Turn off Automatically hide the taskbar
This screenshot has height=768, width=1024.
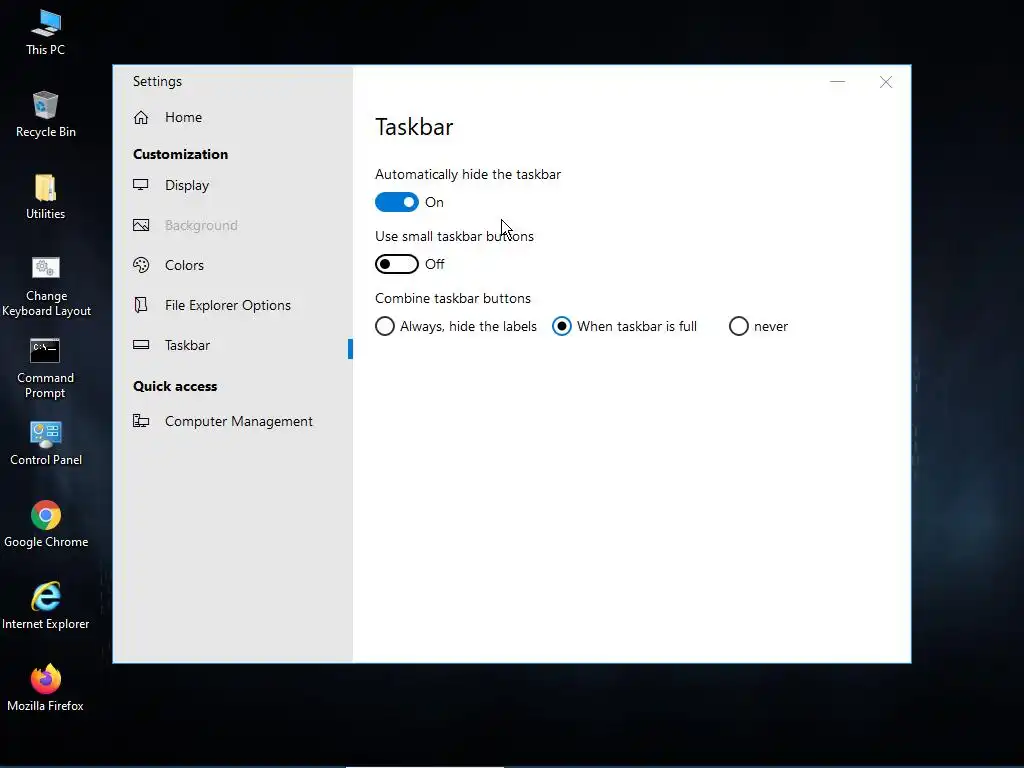click(396, 202)
